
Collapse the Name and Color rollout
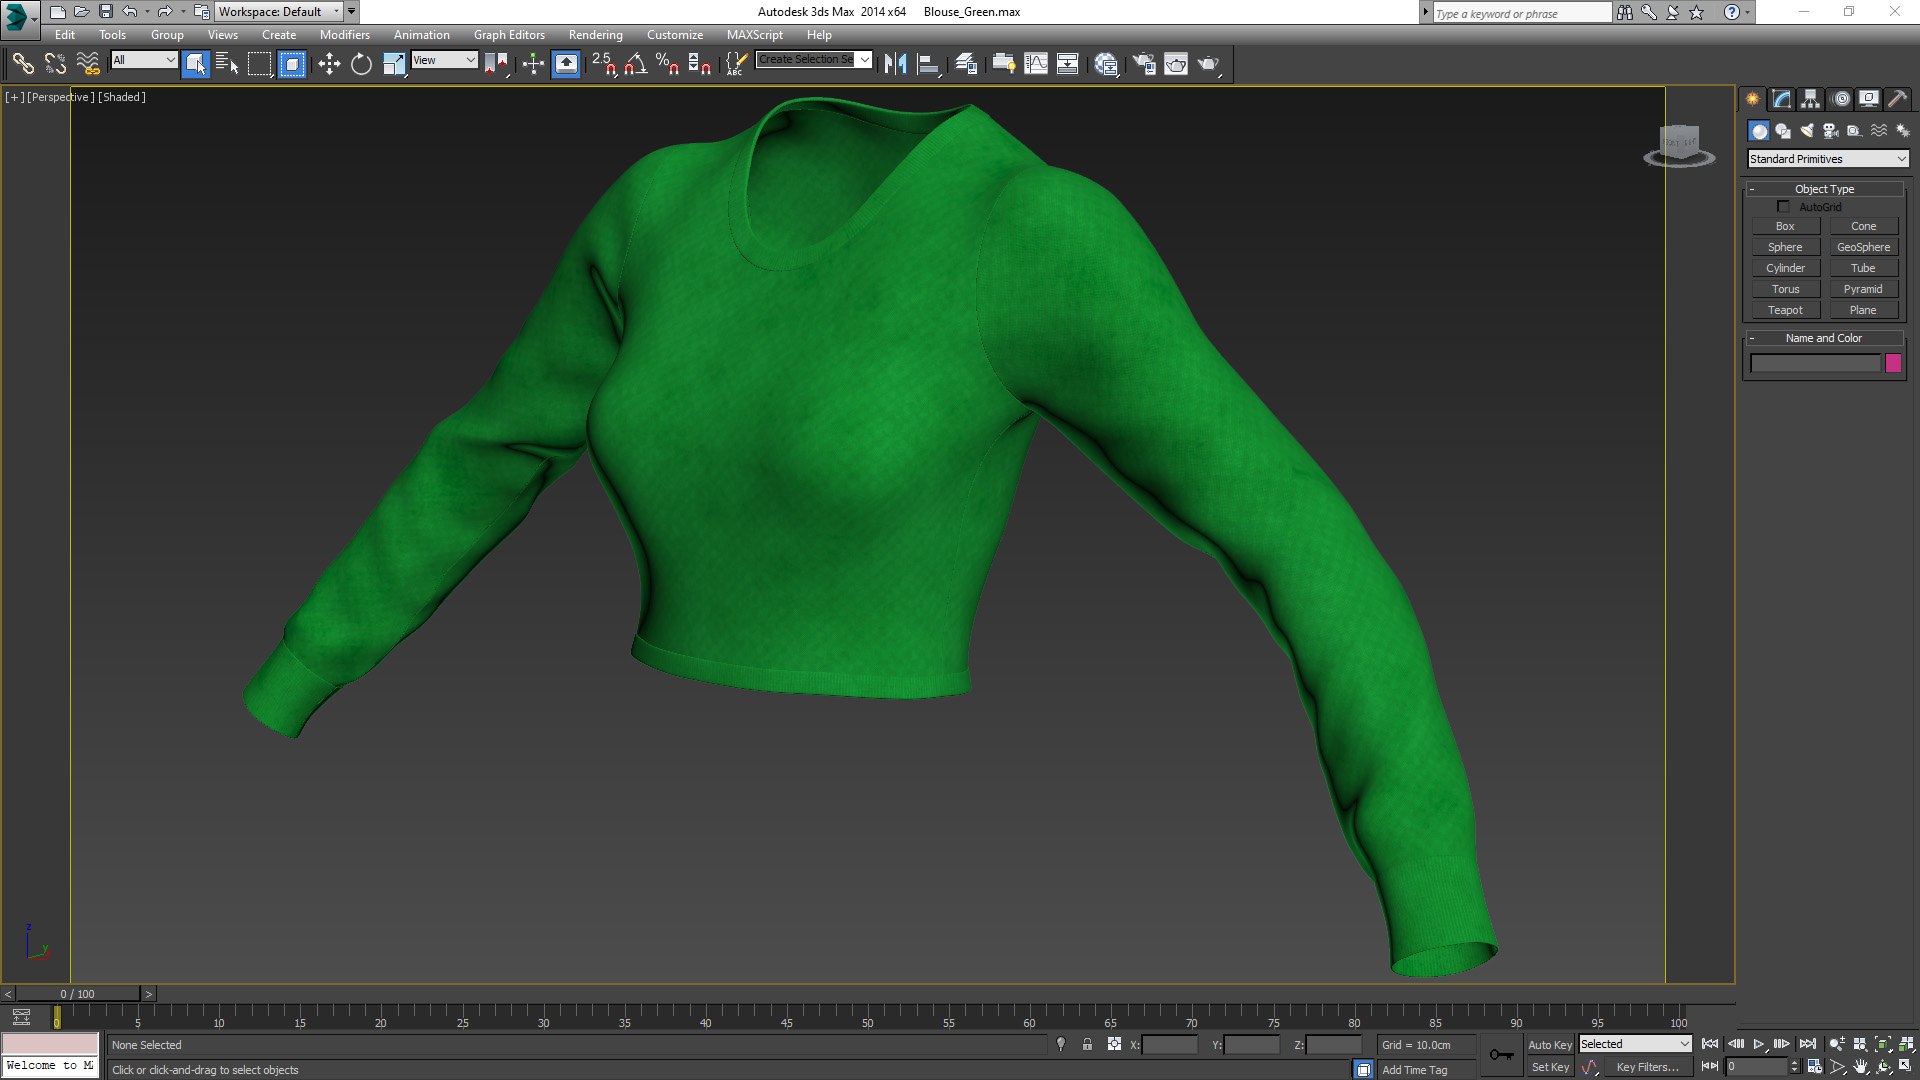1824,338
